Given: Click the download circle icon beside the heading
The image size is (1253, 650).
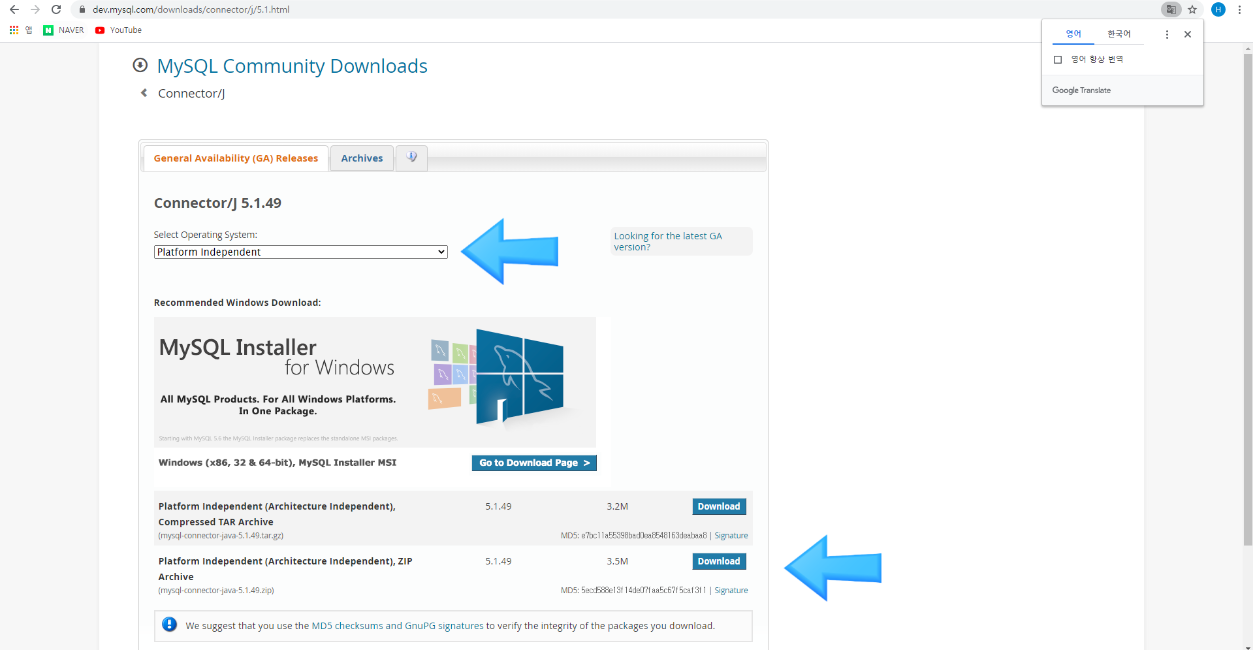Looking at the screenshot, I should click(140, 66).
